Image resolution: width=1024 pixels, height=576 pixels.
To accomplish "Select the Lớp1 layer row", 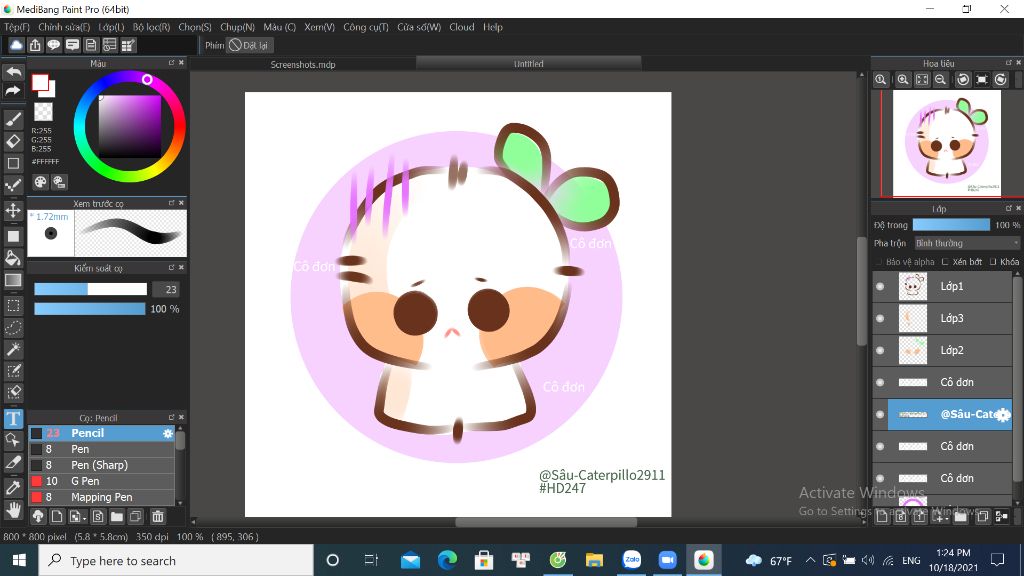I will click(x=942, y=287).
